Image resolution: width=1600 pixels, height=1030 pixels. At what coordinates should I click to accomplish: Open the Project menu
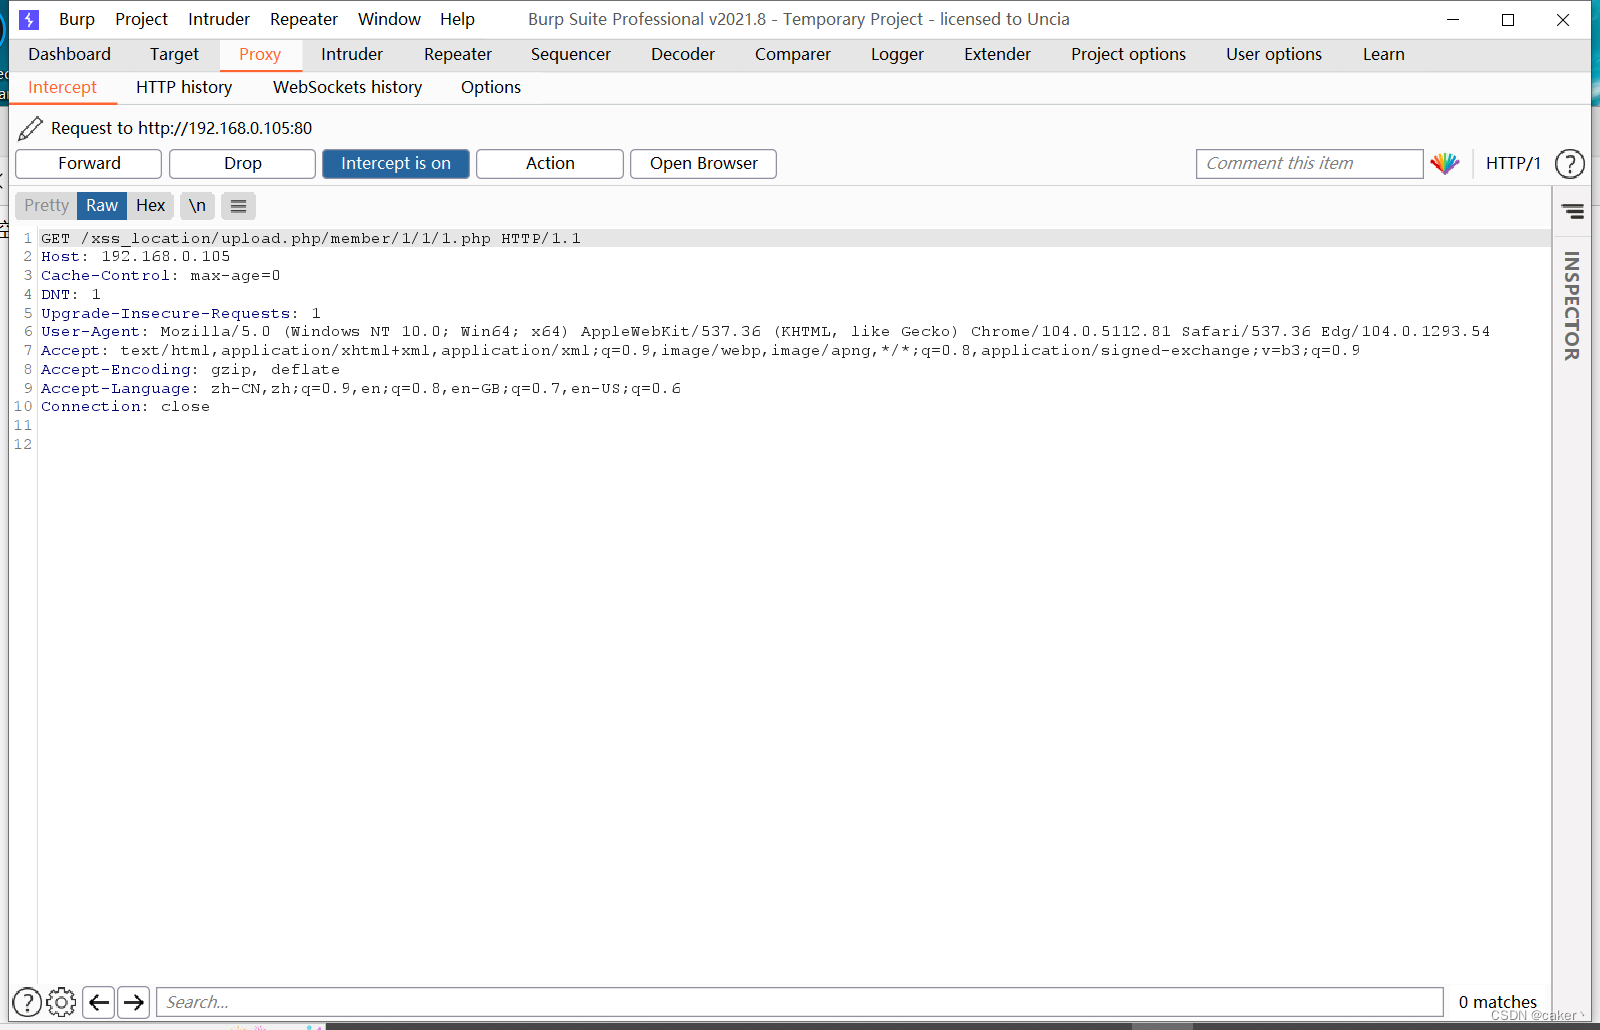(x=141, y=19)
